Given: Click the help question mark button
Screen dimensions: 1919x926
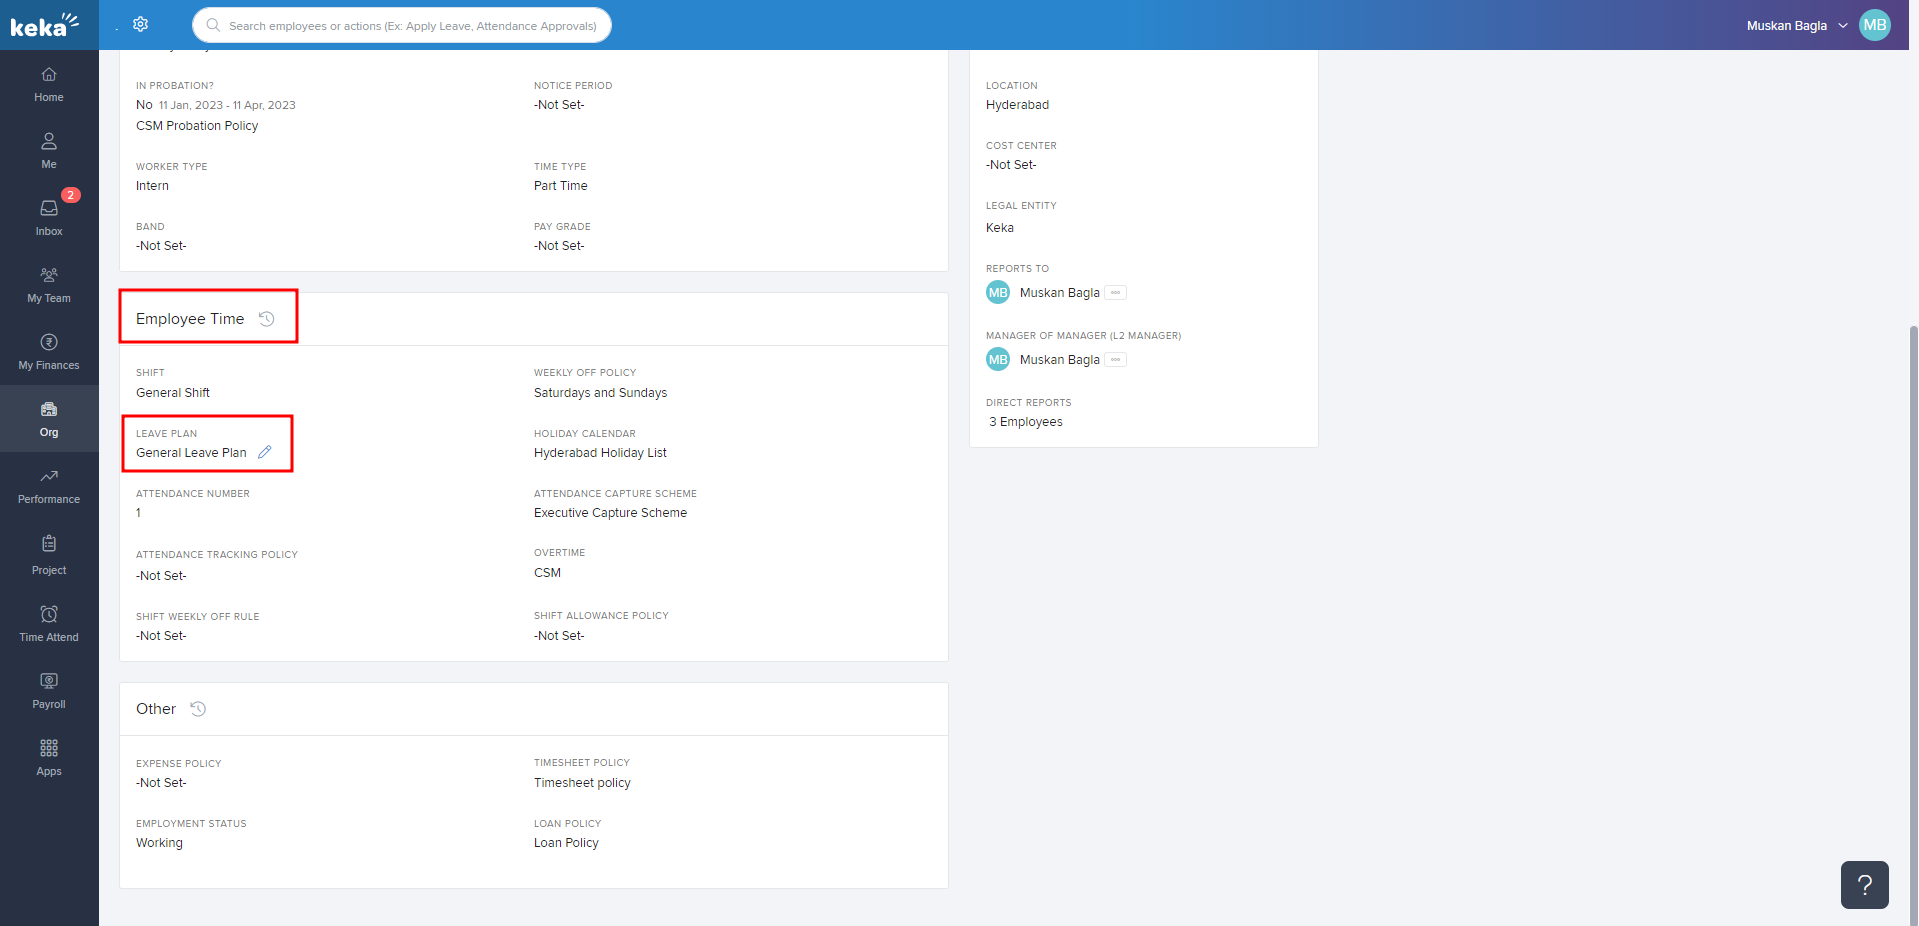Looking at the screenshot, I should tap(1864, 885).
